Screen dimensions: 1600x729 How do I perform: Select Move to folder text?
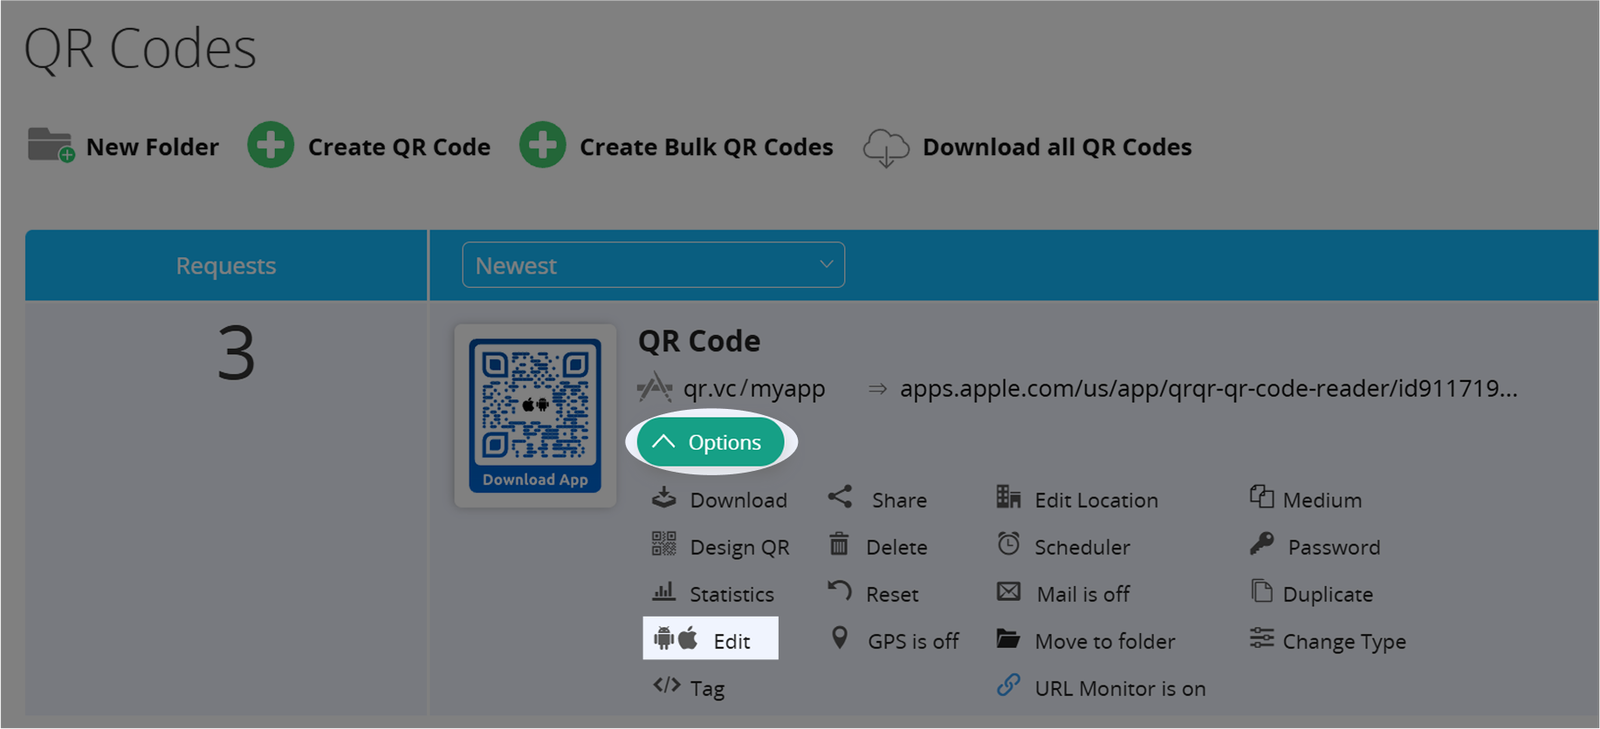pyautogui.click(x=1105, y=641)
